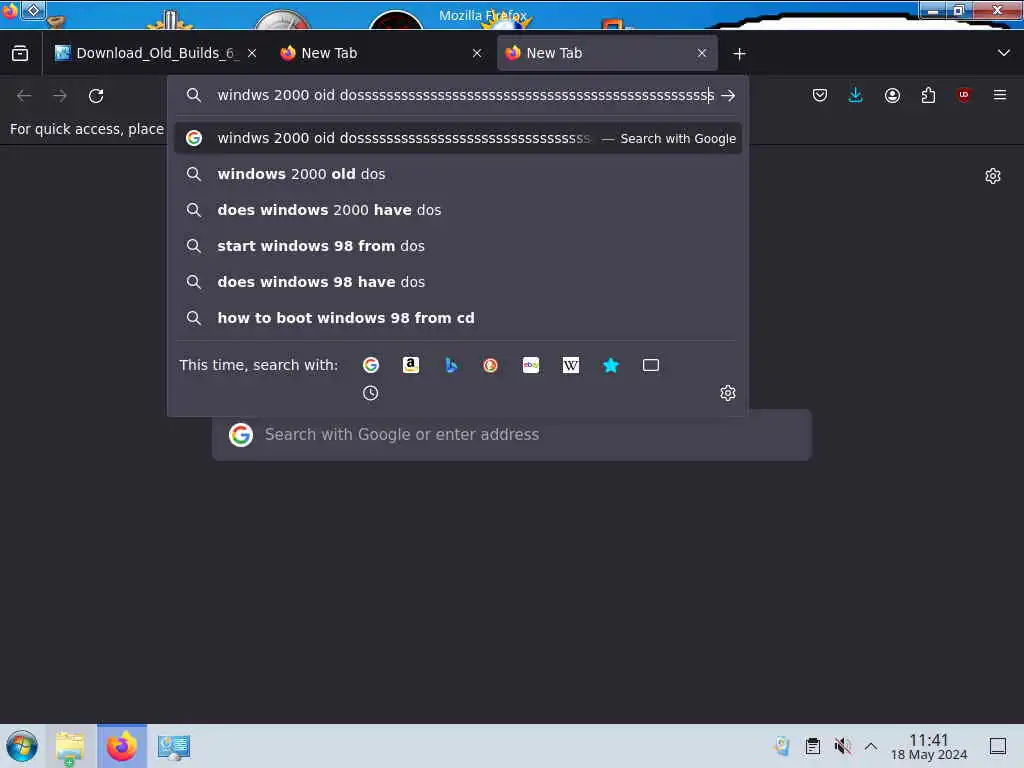This screenshot has height=768, width=1024.
Task: Close the middle New Tab
Action: 477,53
